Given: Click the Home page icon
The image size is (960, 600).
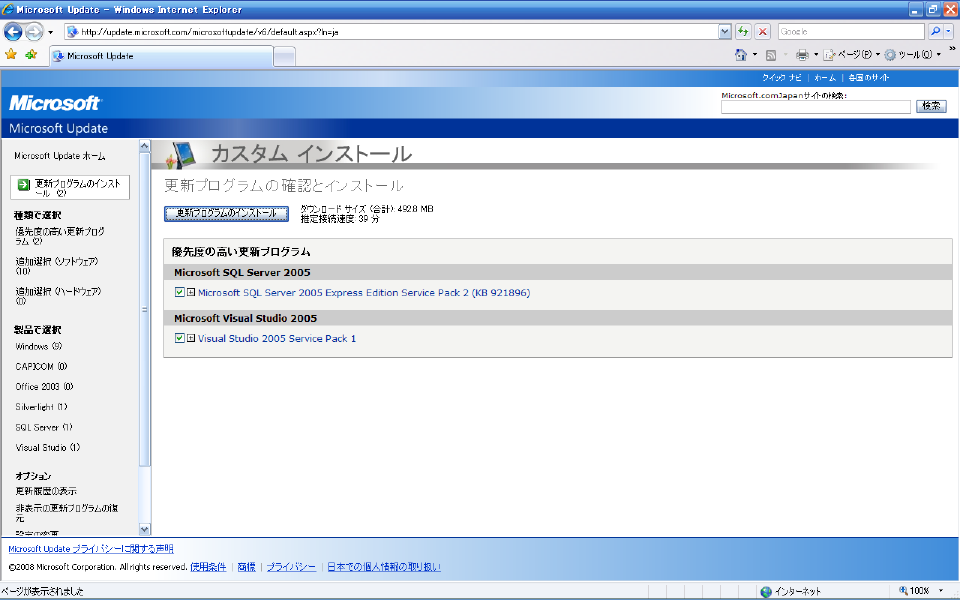Looking at the screenshot, I should click(x=741, y=54).
